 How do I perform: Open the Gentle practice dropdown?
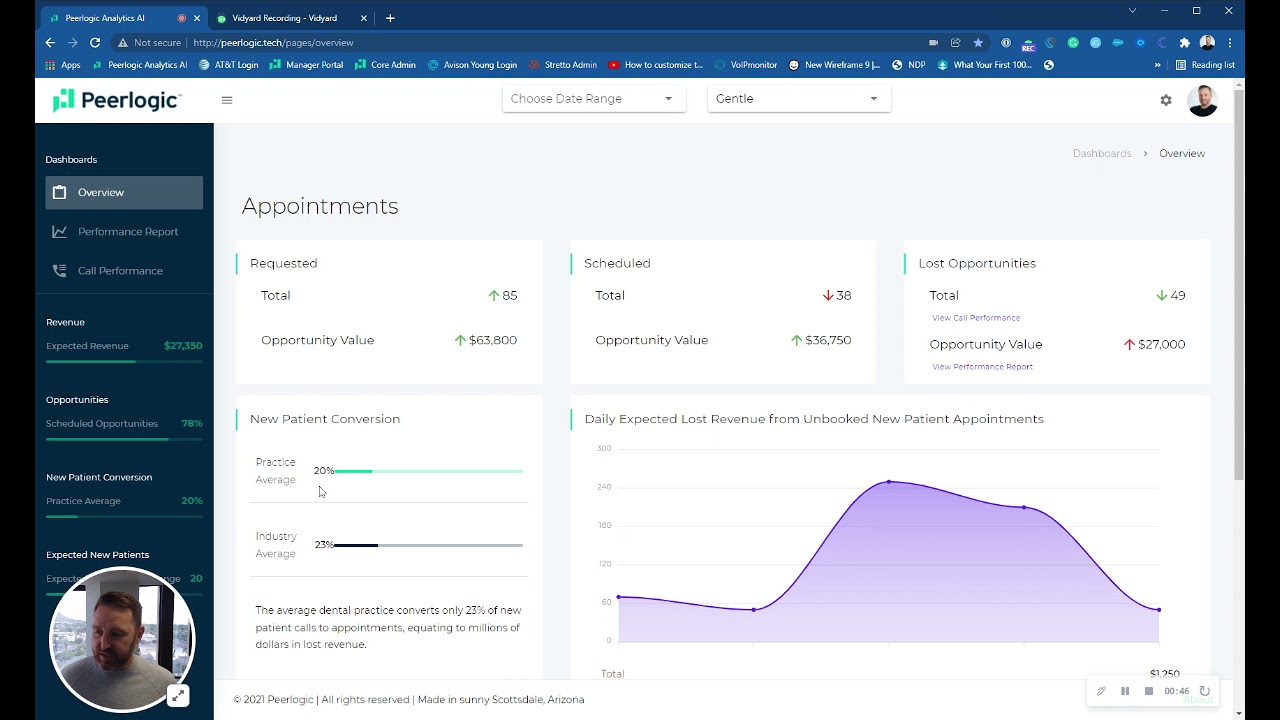(799, 98)
